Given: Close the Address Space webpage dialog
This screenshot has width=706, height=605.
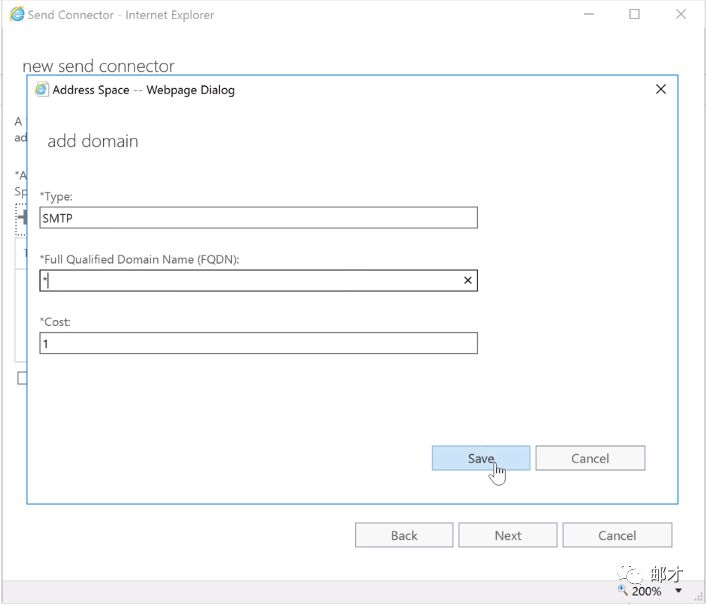Looking at the screenshot, I should pos(660,89).
